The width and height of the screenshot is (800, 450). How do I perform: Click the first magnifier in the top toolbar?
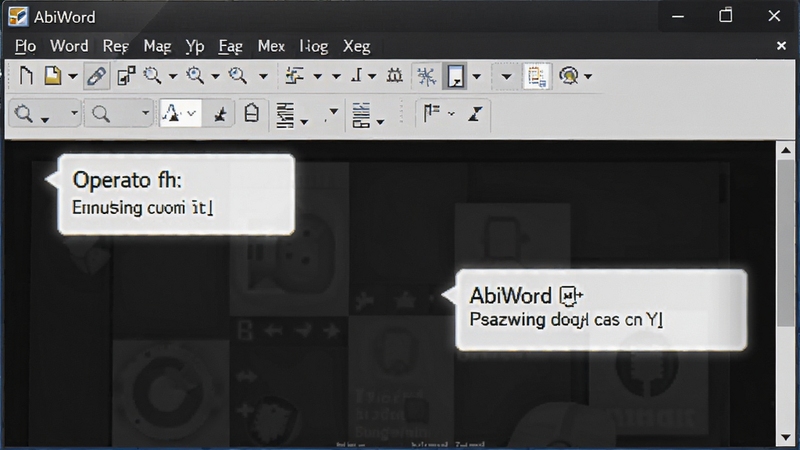(152, 76)
